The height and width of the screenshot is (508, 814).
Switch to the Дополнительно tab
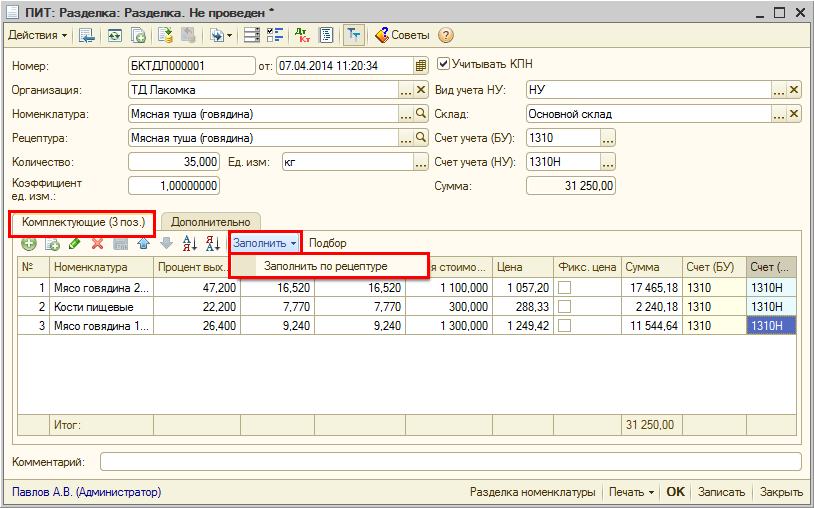[x=209, y=221]
